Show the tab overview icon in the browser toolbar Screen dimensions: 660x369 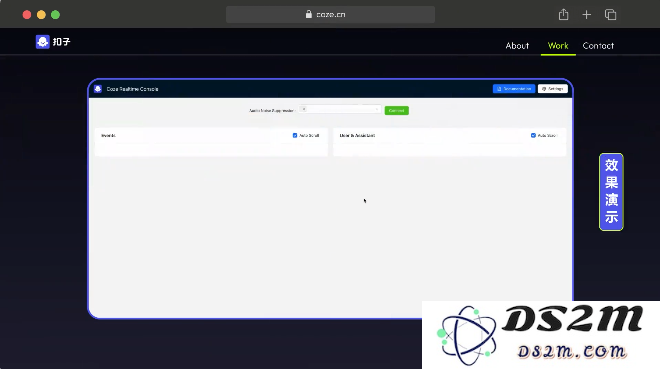click(x=610, y=15)
